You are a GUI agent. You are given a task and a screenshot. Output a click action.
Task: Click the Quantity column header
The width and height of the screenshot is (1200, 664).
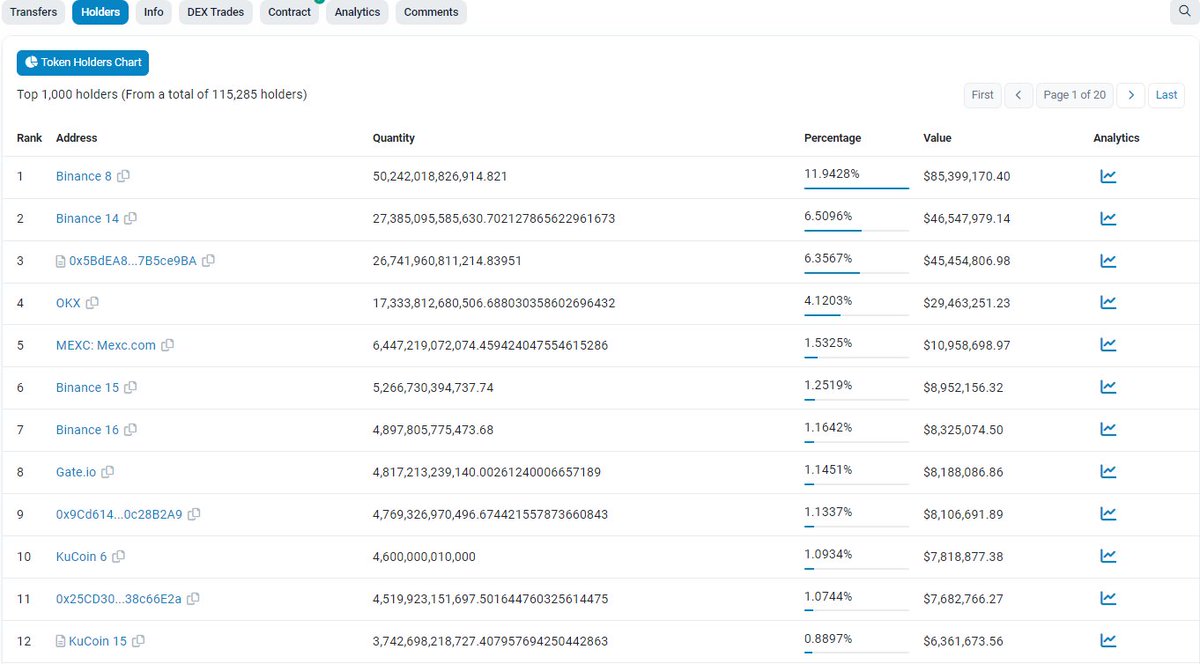[x=393, y=138]
